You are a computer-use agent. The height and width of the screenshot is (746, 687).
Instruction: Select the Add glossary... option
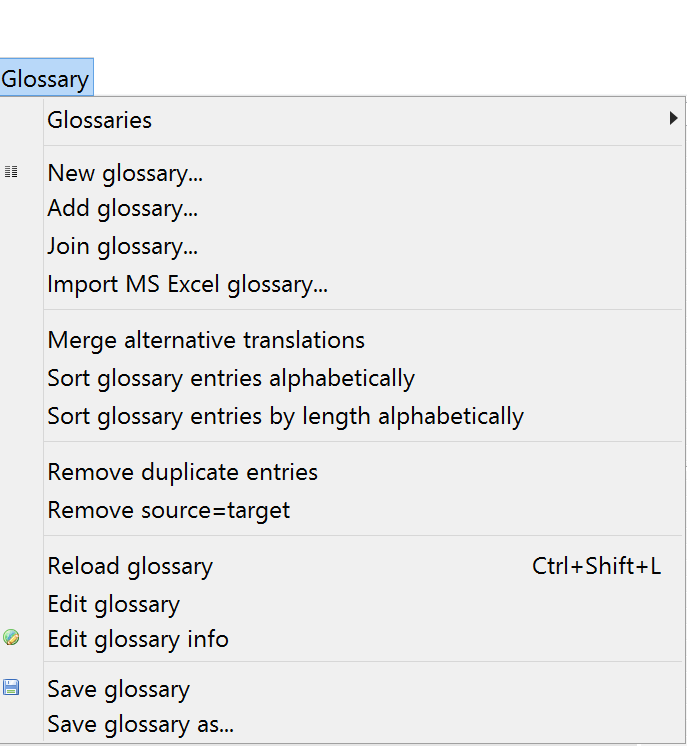122,209
